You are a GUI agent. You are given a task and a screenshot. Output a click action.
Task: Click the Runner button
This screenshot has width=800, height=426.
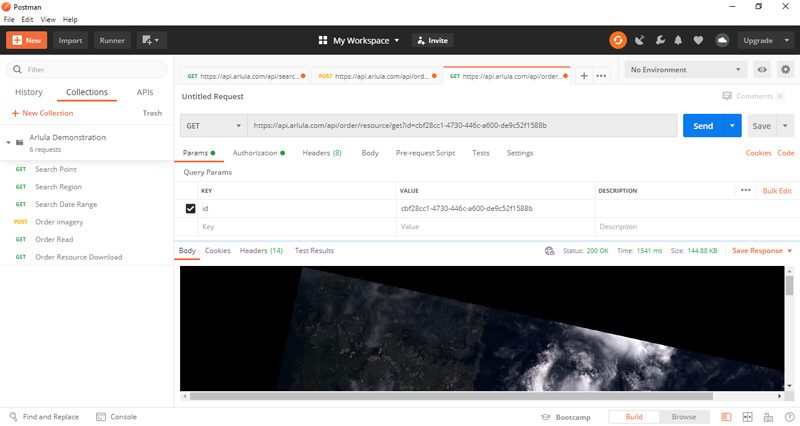pyautogui.click(x=112, y=40)
